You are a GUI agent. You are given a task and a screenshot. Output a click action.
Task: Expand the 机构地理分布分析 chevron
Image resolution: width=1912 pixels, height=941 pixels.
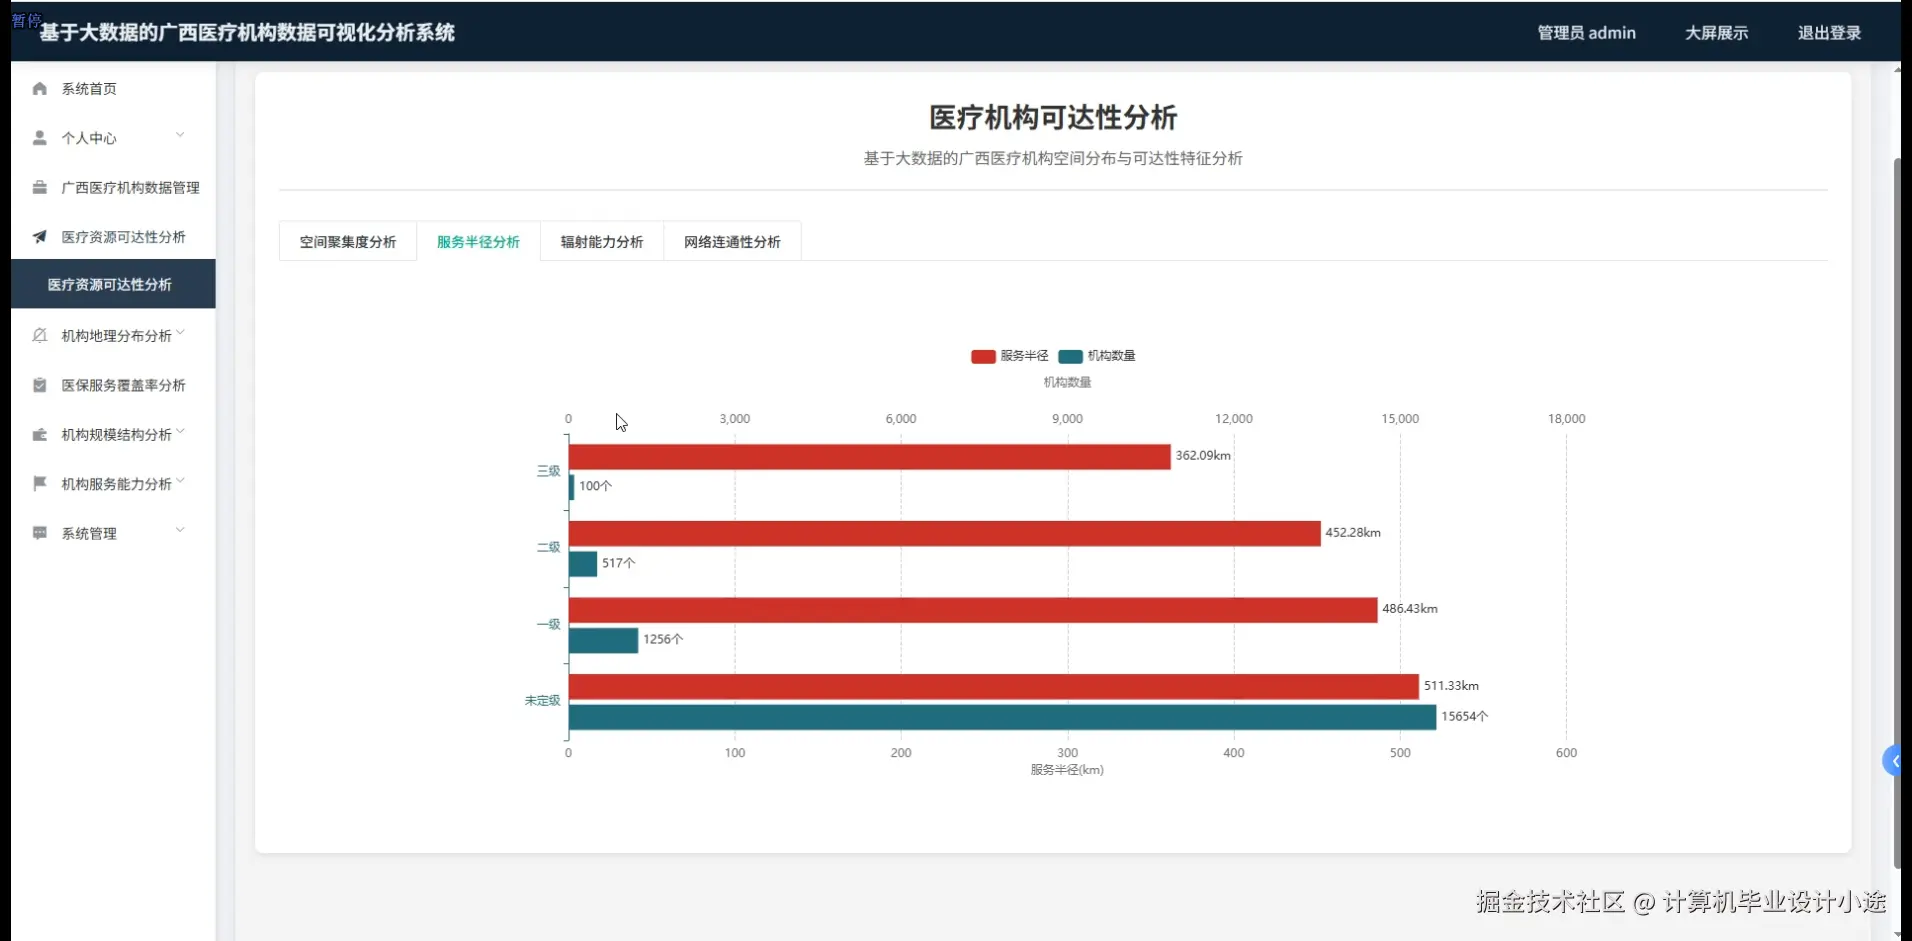click(180, 333)
